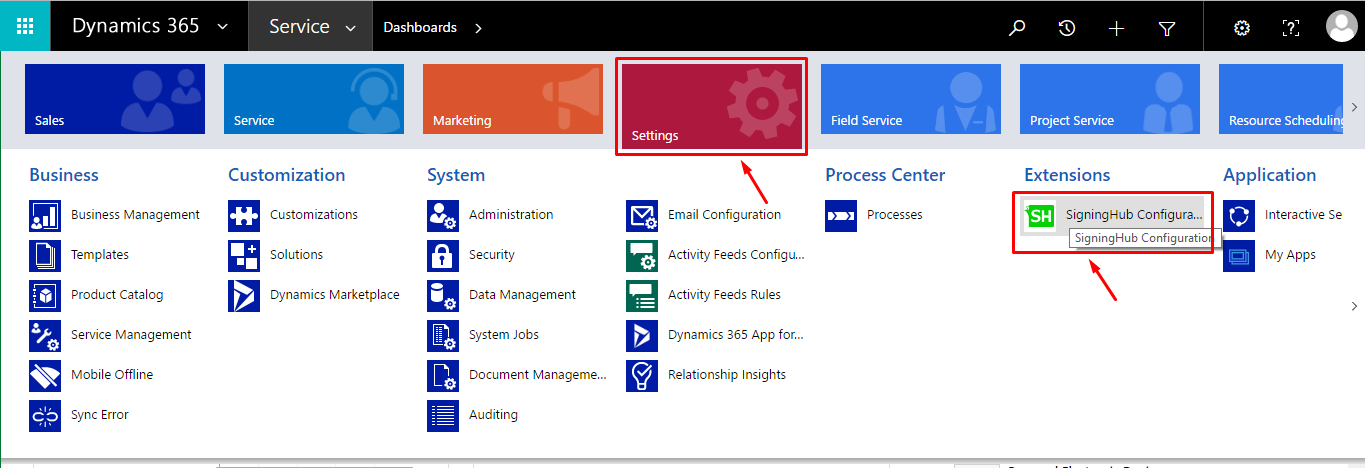
Task: Open Business Management link
Action: (x=134, y=215)
